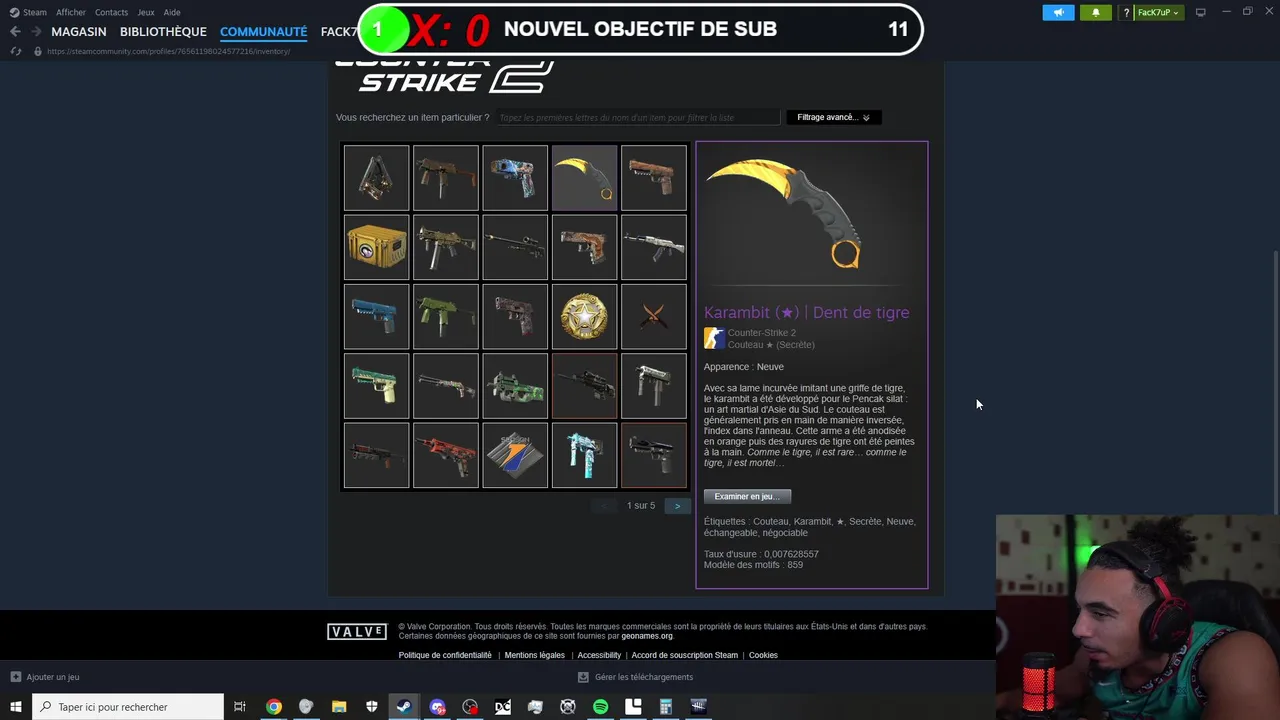Select the orange crossed knives item
Image resolution: width=1280 pixels, height=720 pixels.
(654, 316)
